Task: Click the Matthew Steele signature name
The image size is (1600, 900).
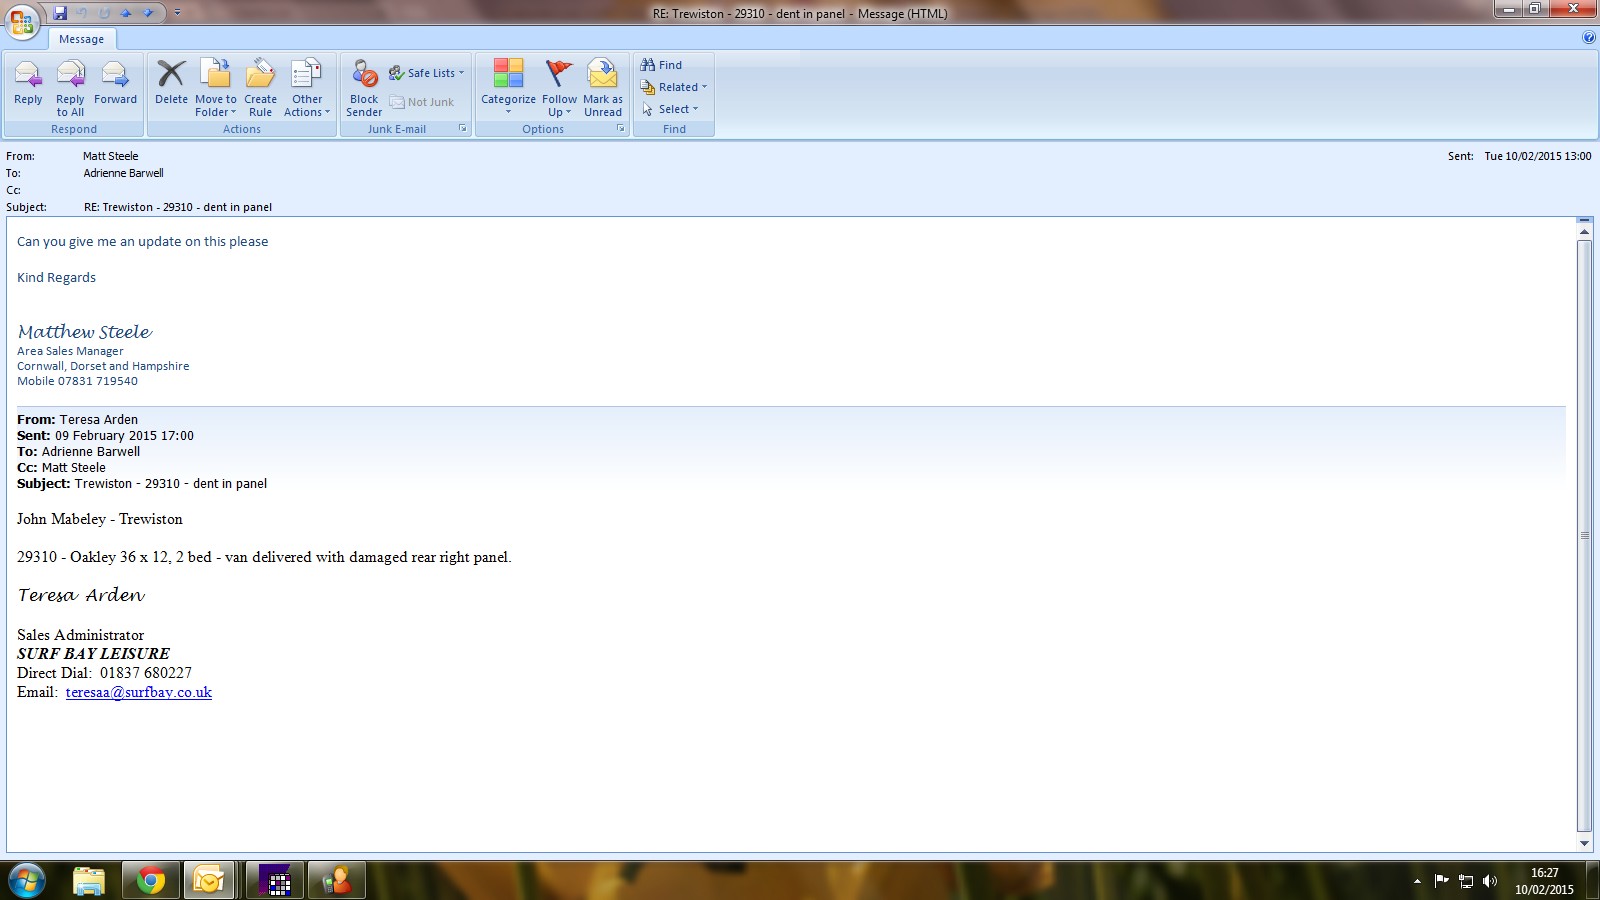Action: point(85,332)
